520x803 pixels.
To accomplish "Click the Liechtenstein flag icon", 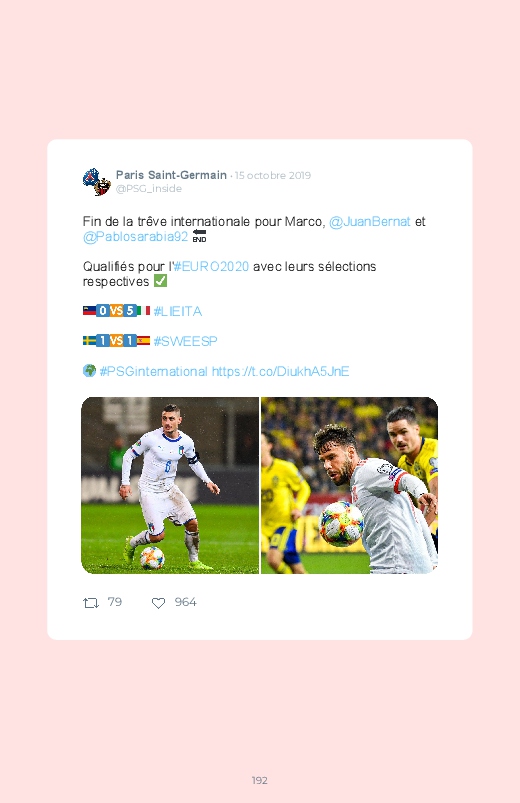I will 89,310.
